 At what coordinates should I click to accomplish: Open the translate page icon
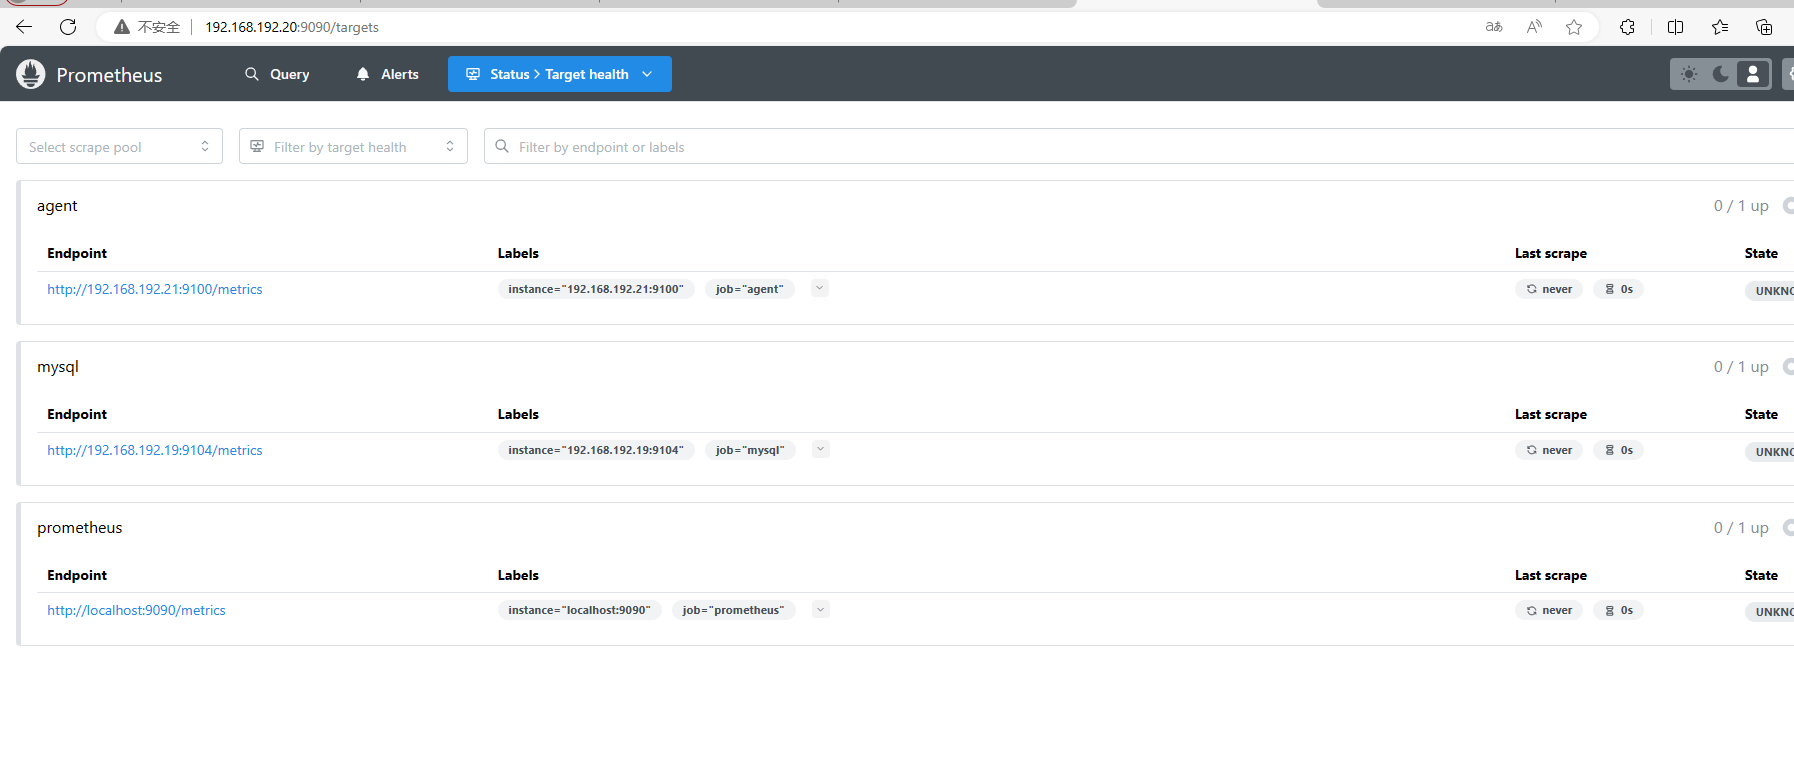pos(1494,27)
